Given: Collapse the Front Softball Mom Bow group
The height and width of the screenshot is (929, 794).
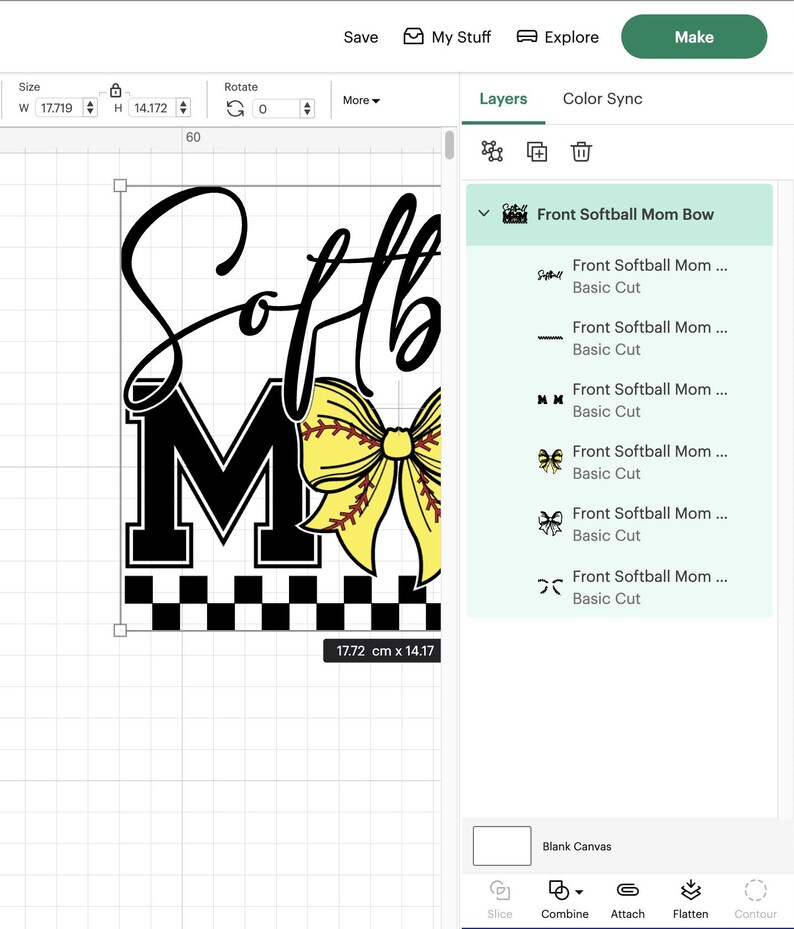Looking at the screenshot, I should coord(484,213).
